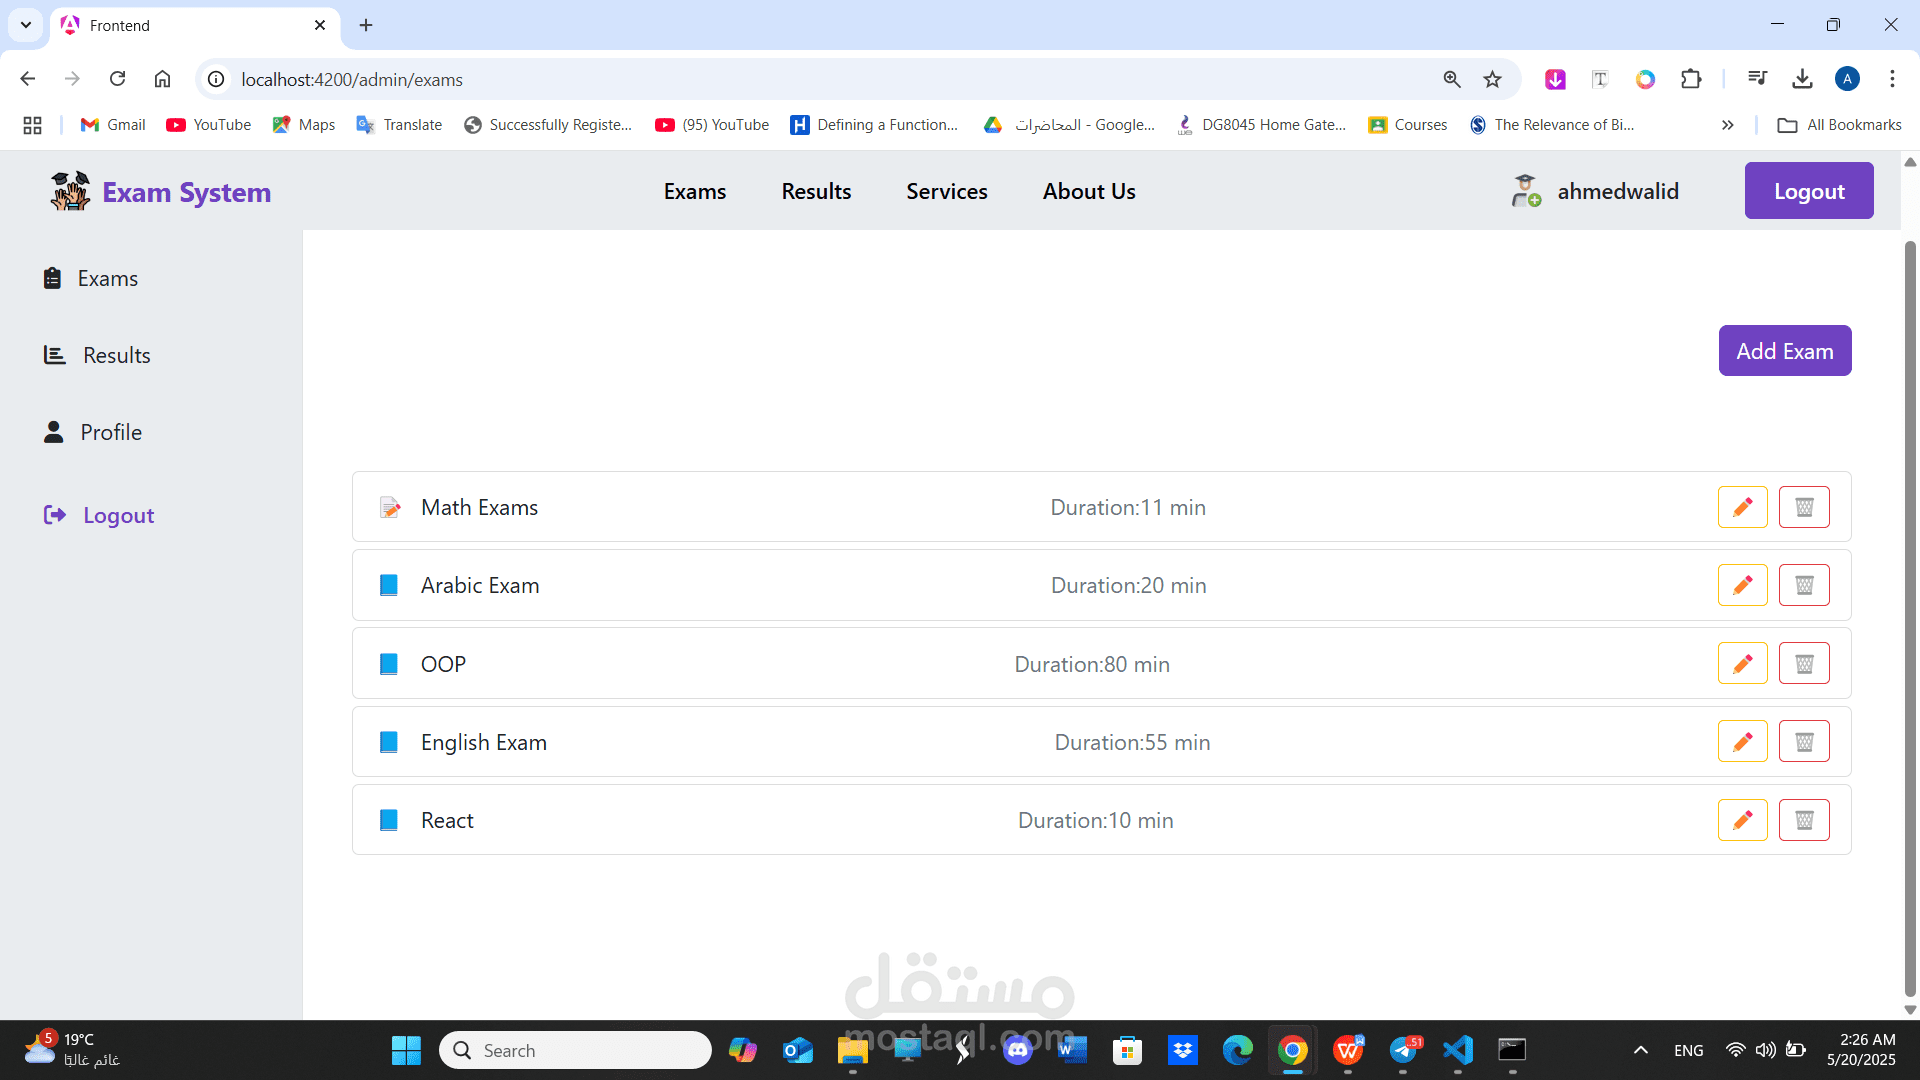Delete the Arabic Exam with trash icon
Screen dimensions: 1920x1080
point(1804,585)
